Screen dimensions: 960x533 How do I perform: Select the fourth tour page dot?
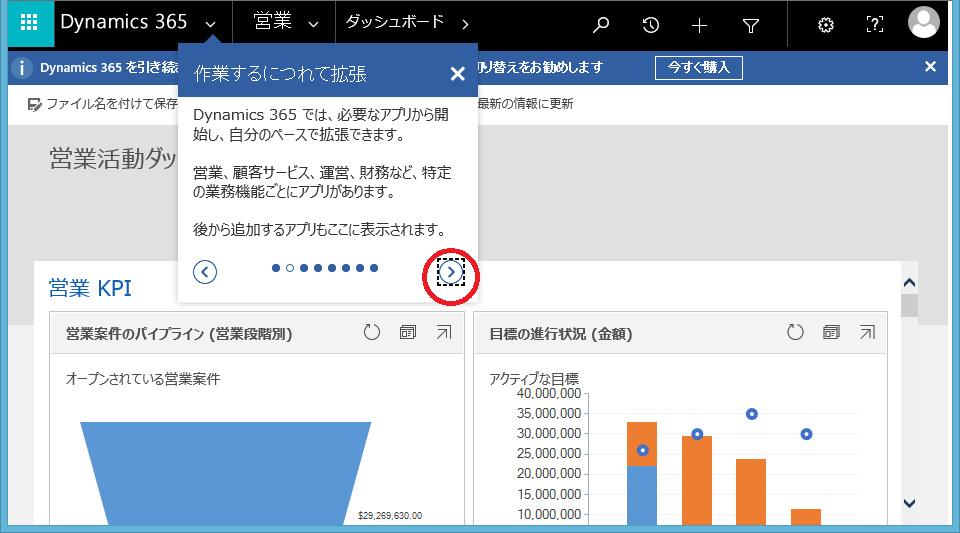click(318, 268)
